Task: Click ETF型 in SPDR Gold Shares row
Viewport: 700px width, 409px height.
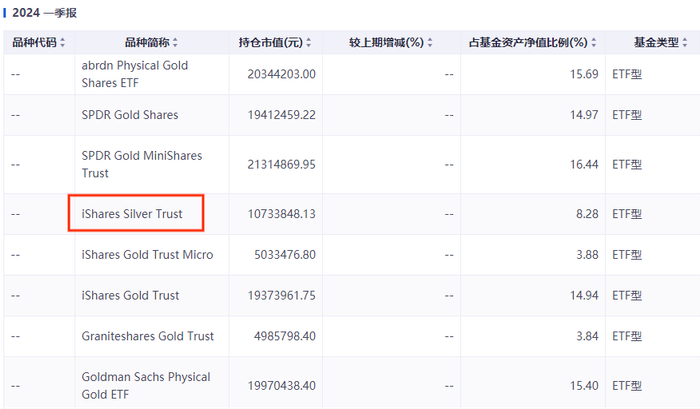Action: click(627, 115)
